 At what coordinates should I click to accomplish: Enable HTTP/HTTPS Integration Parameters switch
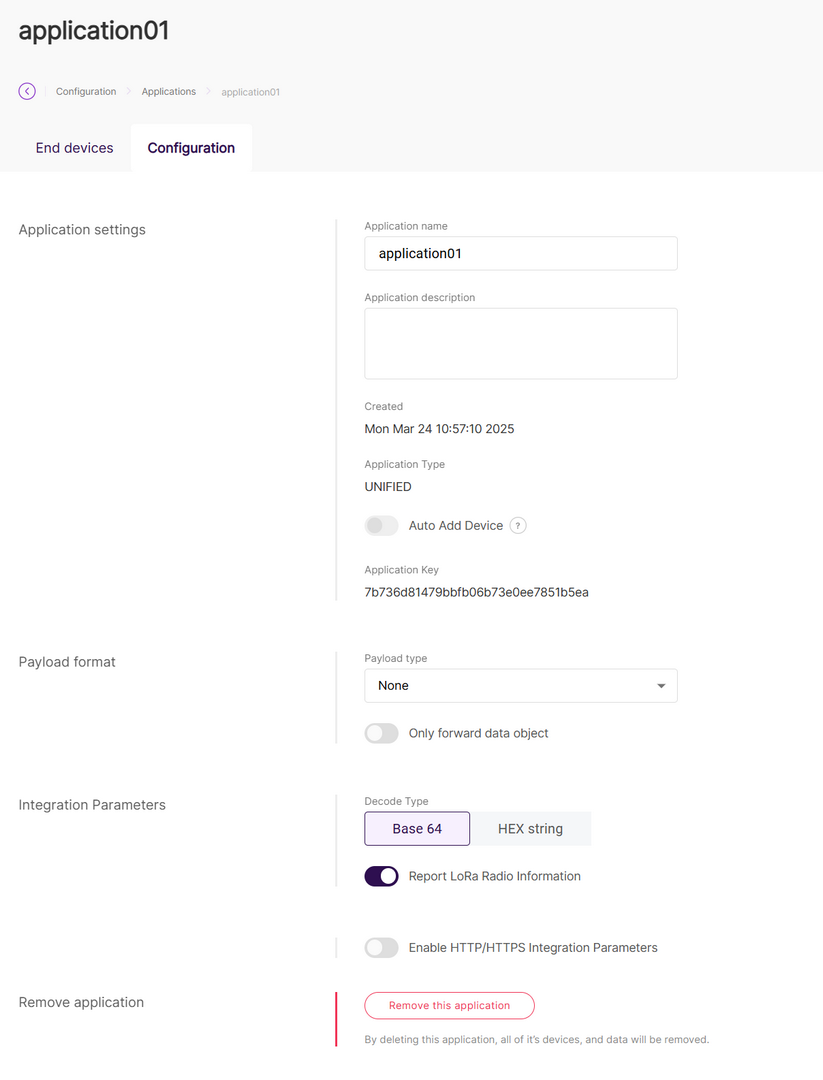coord(382,948)
